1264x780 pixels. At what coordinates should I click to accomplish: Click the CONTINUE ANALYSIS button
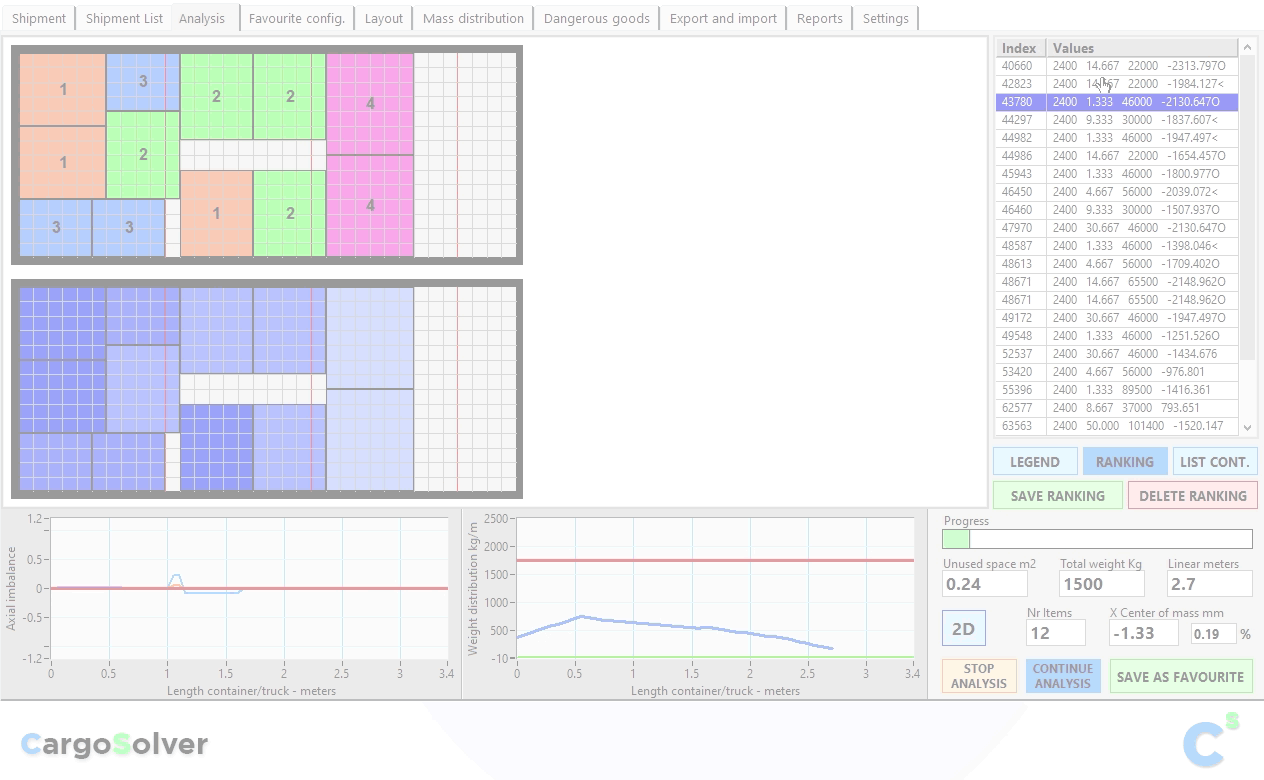click(x=1062, y=676)
